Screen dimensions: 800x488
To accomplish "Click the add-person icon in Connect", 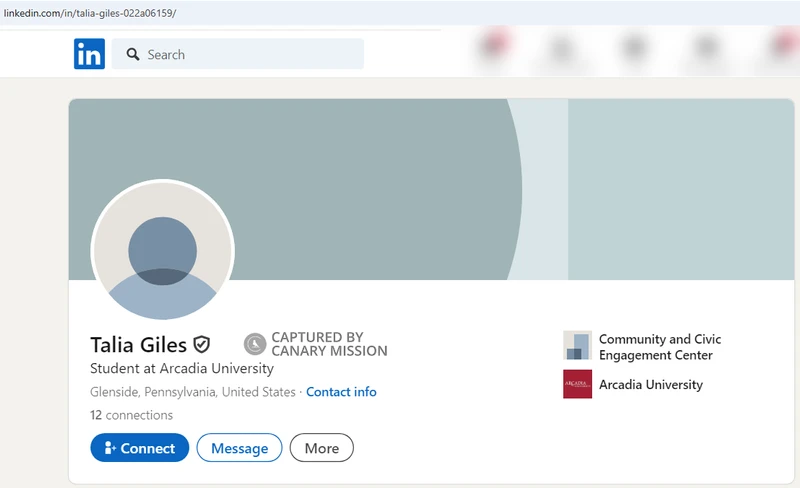I will 110,448.
